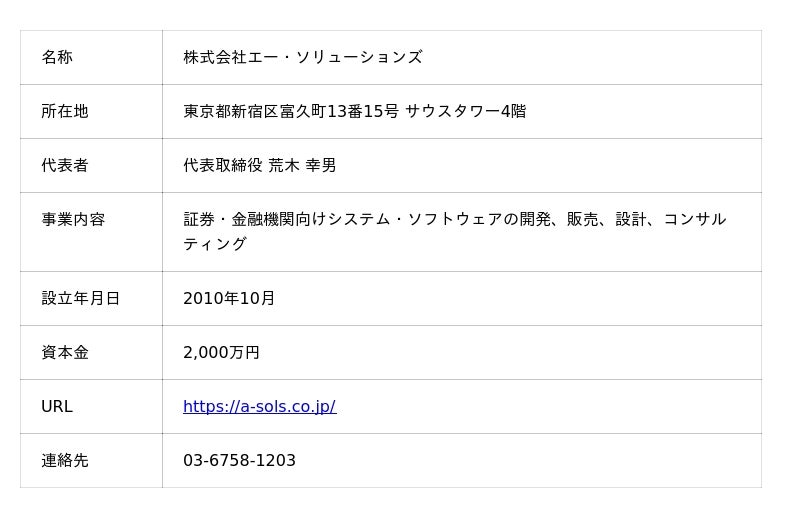Click the 名称 row label
The width and height of the screenshot is (800, 518).
tap(57, 58)
